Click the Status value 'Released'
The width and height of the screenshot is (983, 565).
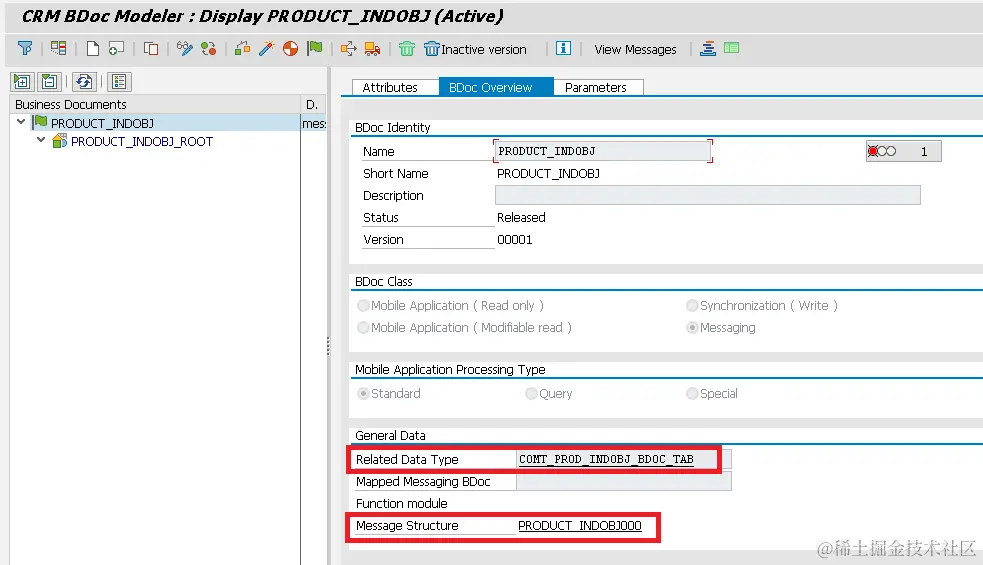521,218
